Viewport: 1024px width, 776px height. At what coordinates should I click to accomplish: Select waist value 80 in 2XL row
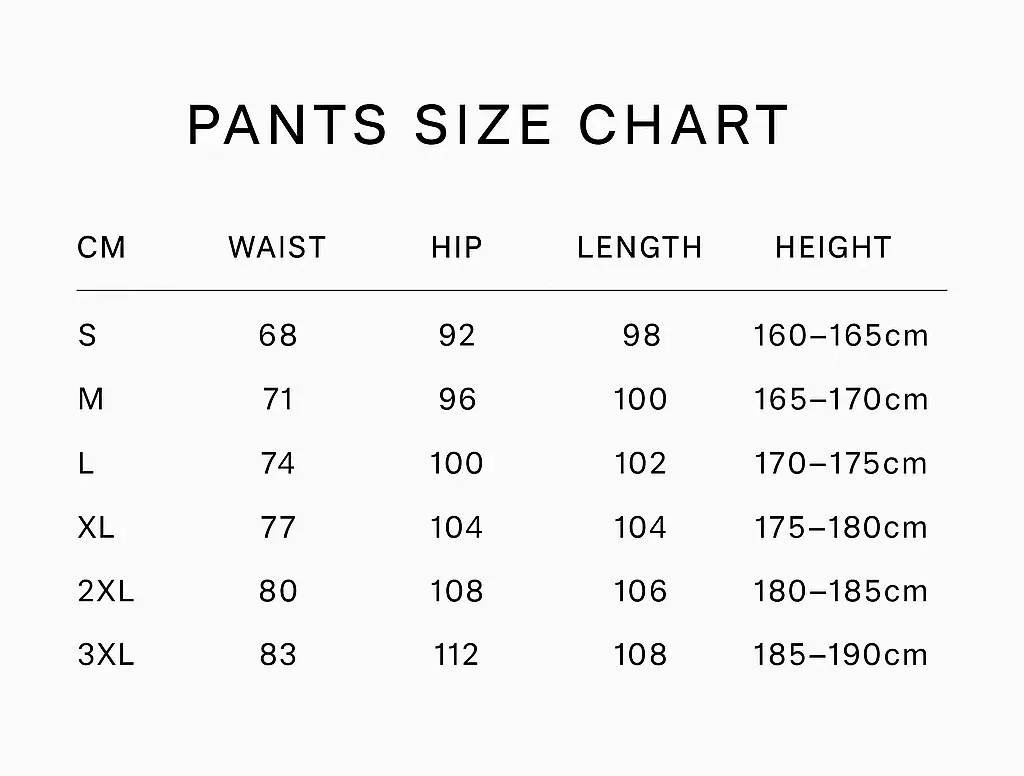(278, 591)
